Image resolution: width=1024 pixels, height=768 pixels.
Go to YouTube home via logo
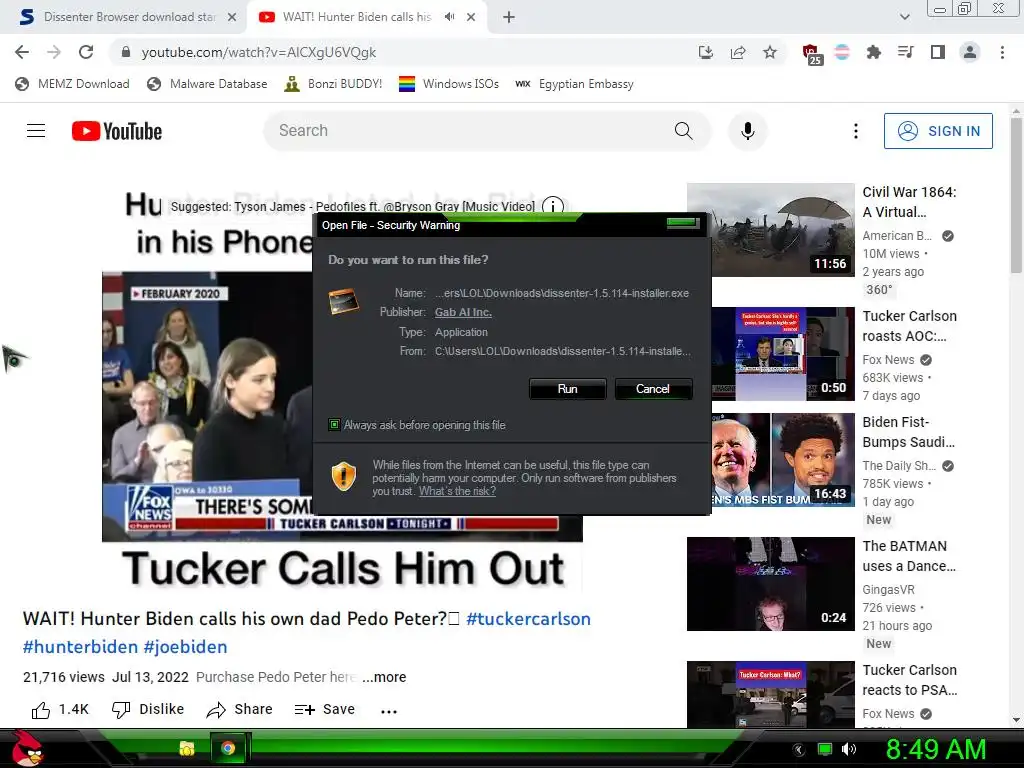[x=117, y=131]
